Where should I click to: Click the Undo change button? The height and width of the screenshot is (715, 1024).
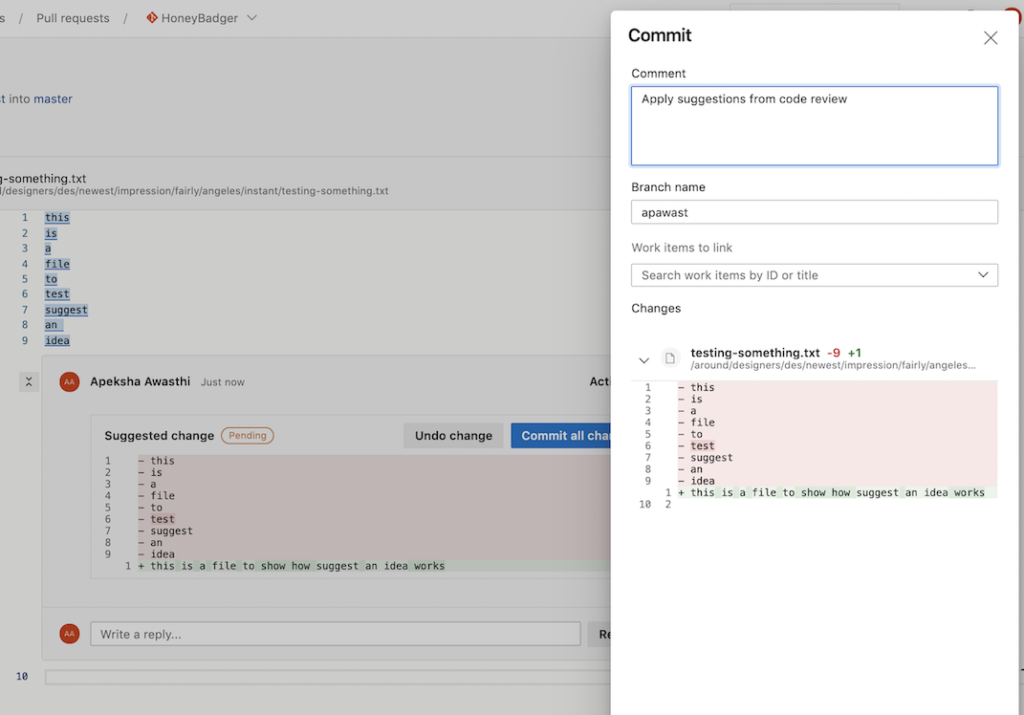point(453,436)
